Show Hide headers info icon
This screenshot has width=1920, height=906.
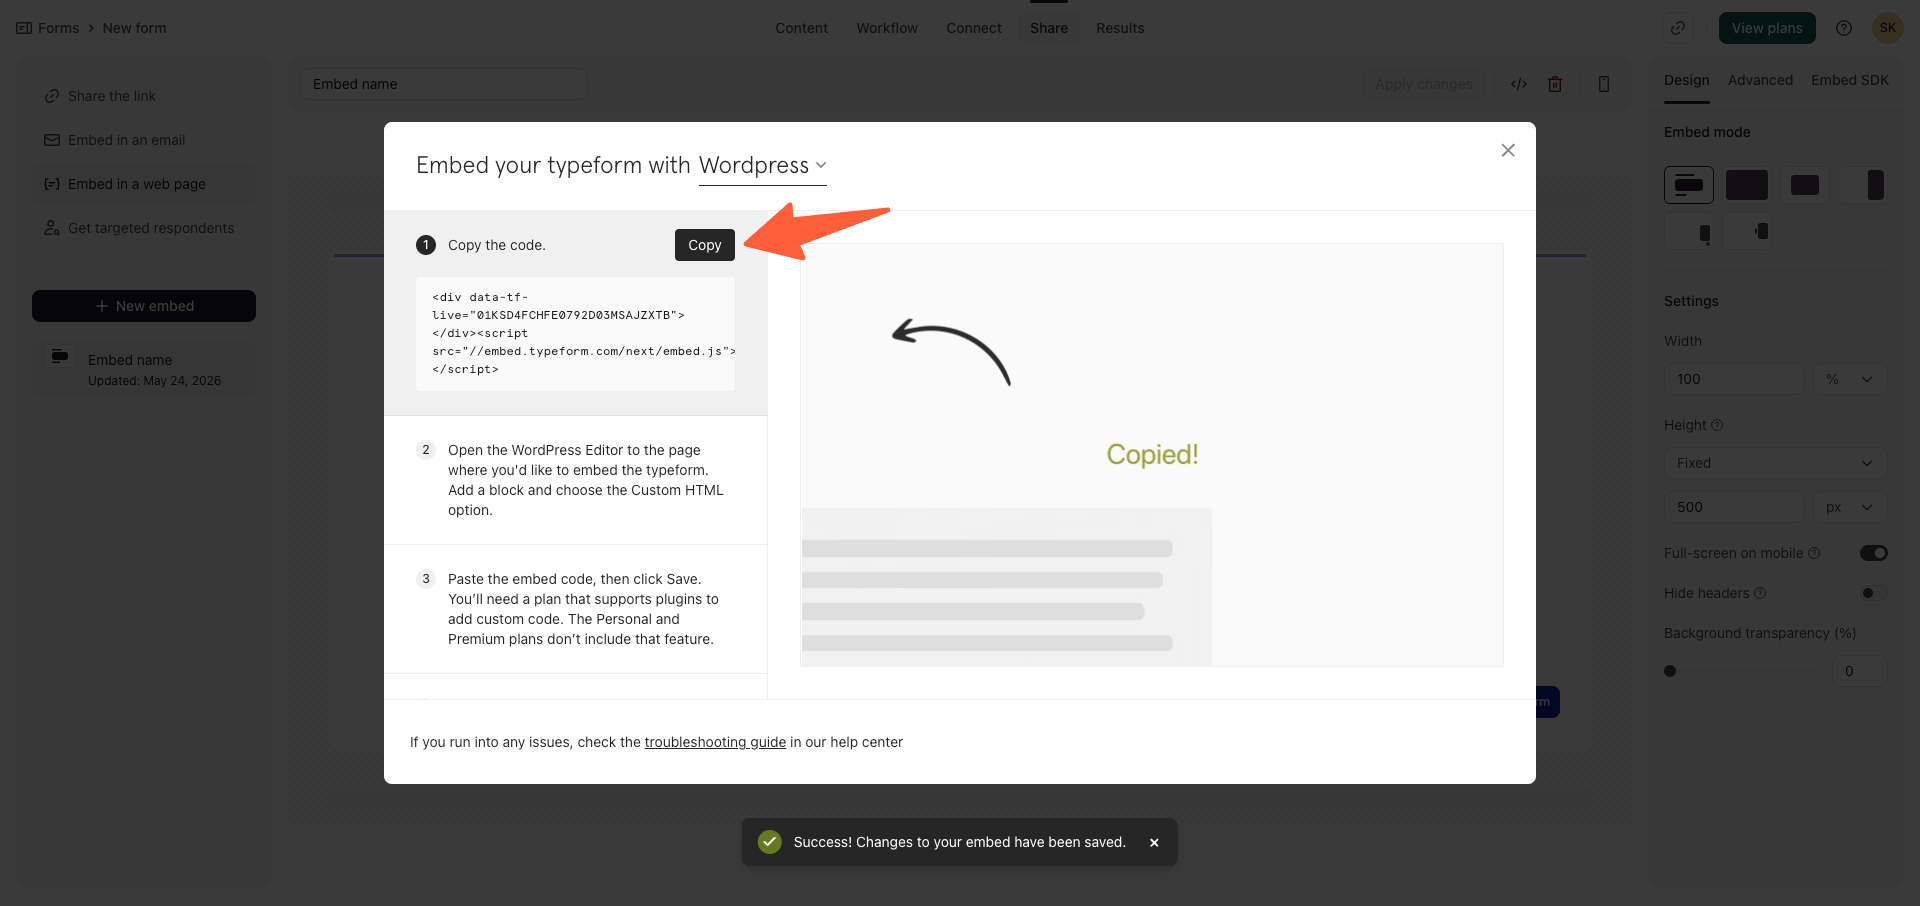pos(1760,593)
